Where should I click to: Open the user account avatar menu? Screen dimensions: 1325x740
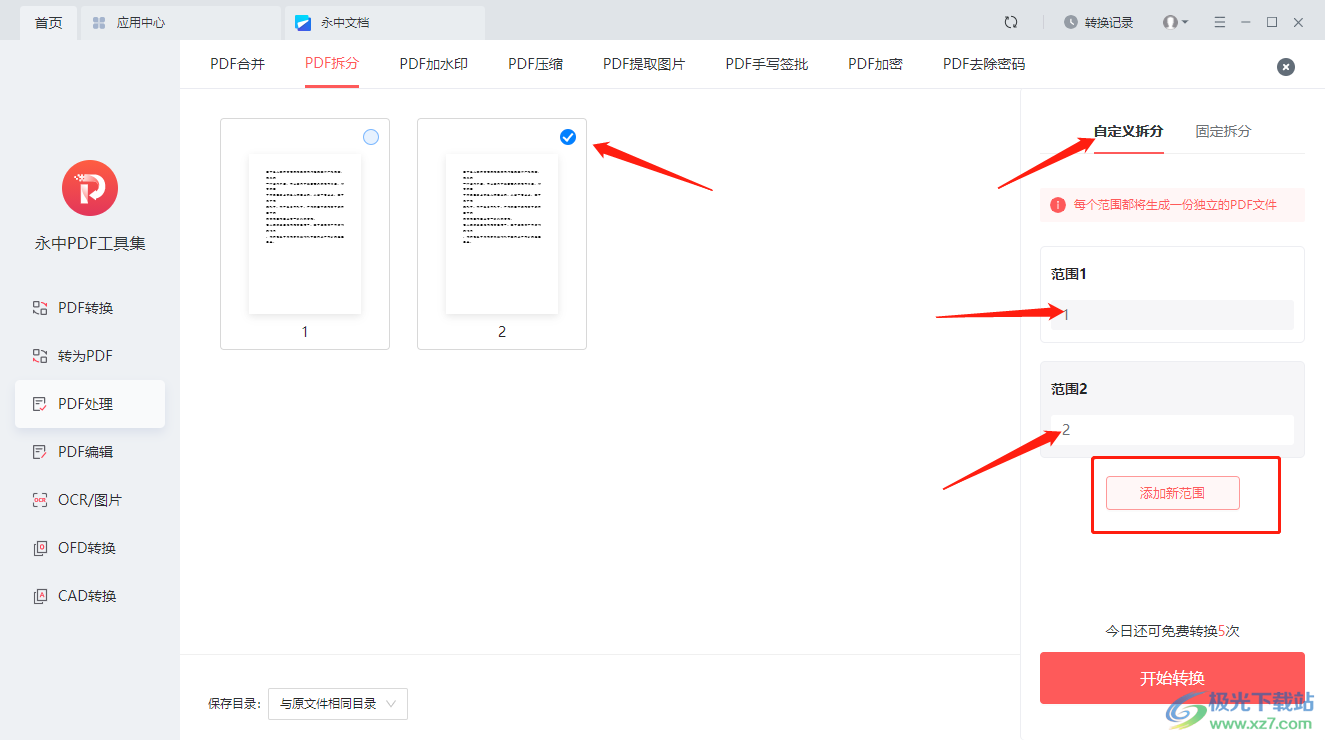pos(1175,22)
